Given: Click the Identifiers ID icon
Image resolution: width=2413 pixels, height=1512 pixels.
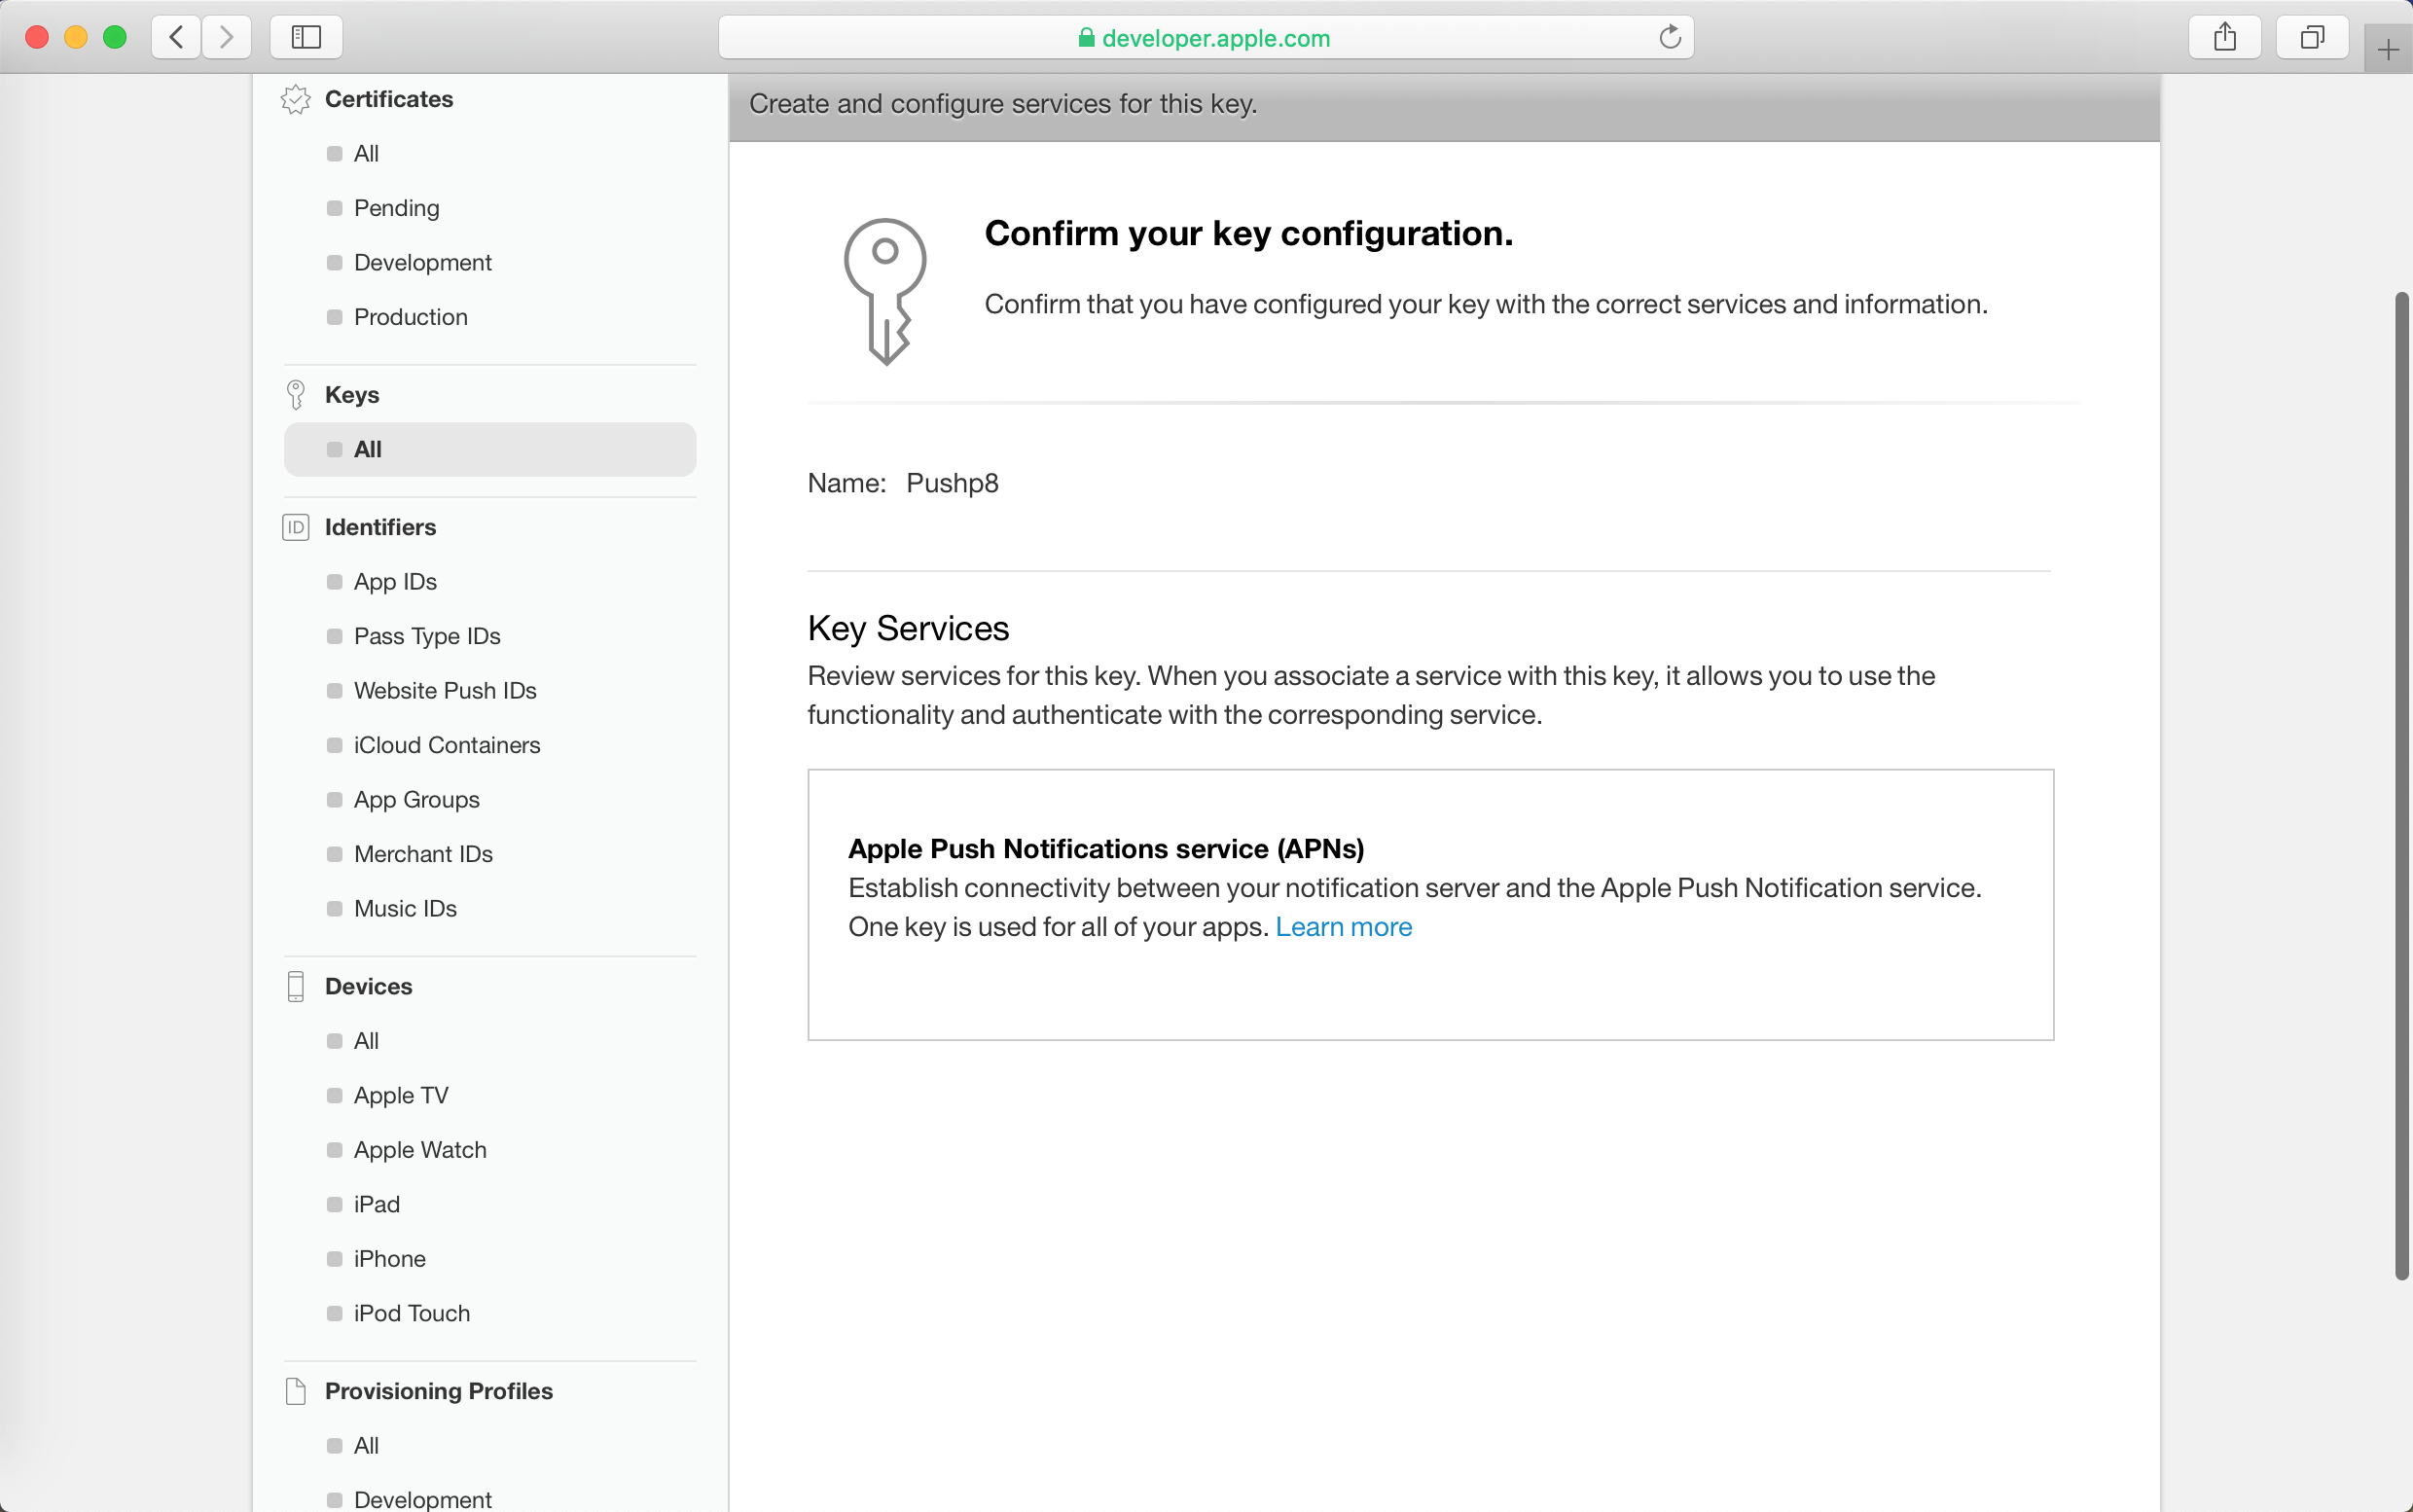Looking at the screenshot, I should pos(296,527).
